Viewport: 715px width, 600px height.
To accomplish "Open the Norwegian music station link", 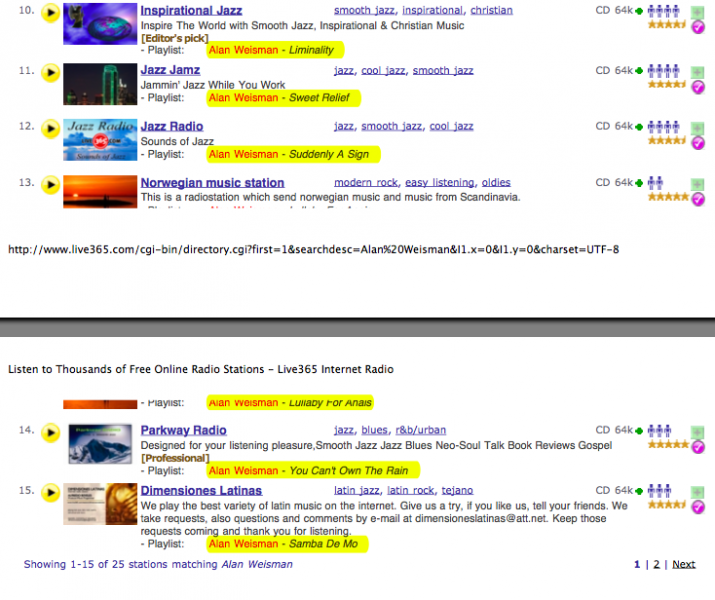I will coord(212,183).
